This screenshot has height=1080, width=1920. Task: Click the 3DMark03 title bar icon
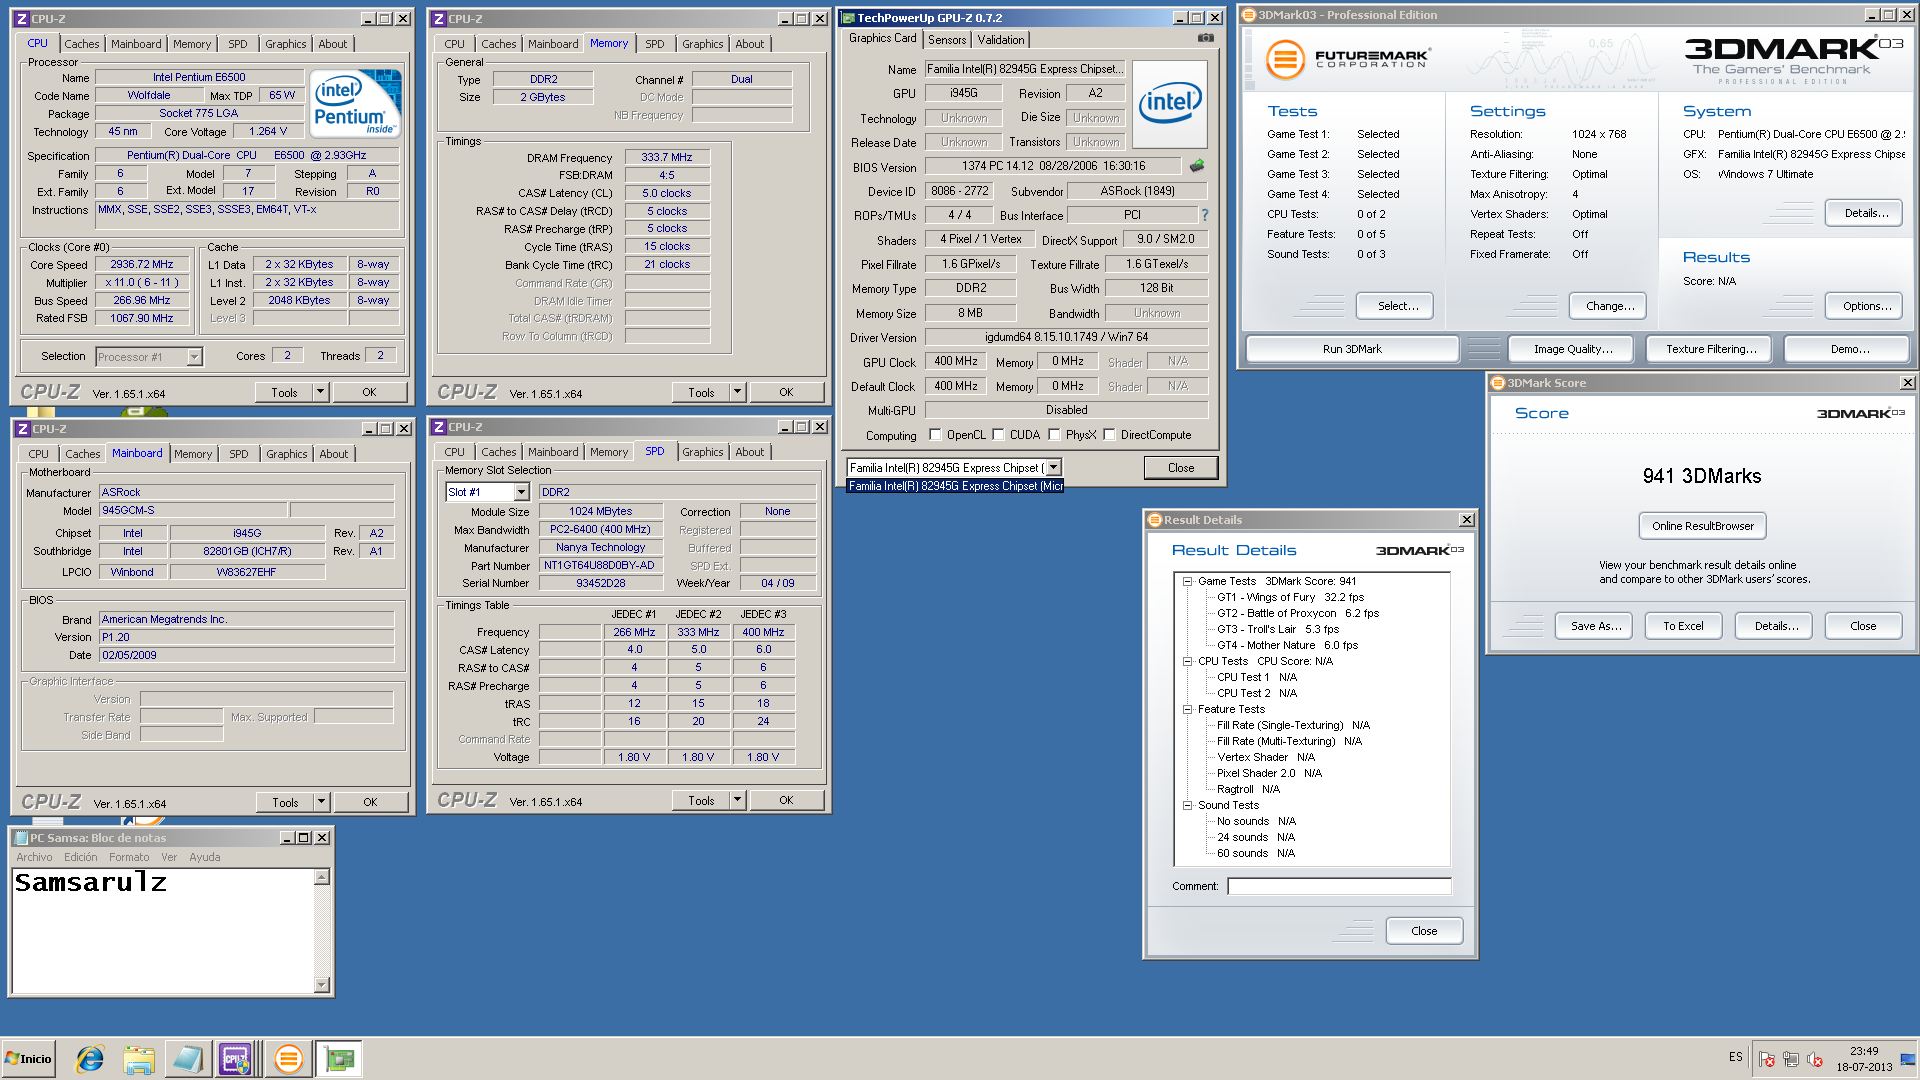point(1249,15)
